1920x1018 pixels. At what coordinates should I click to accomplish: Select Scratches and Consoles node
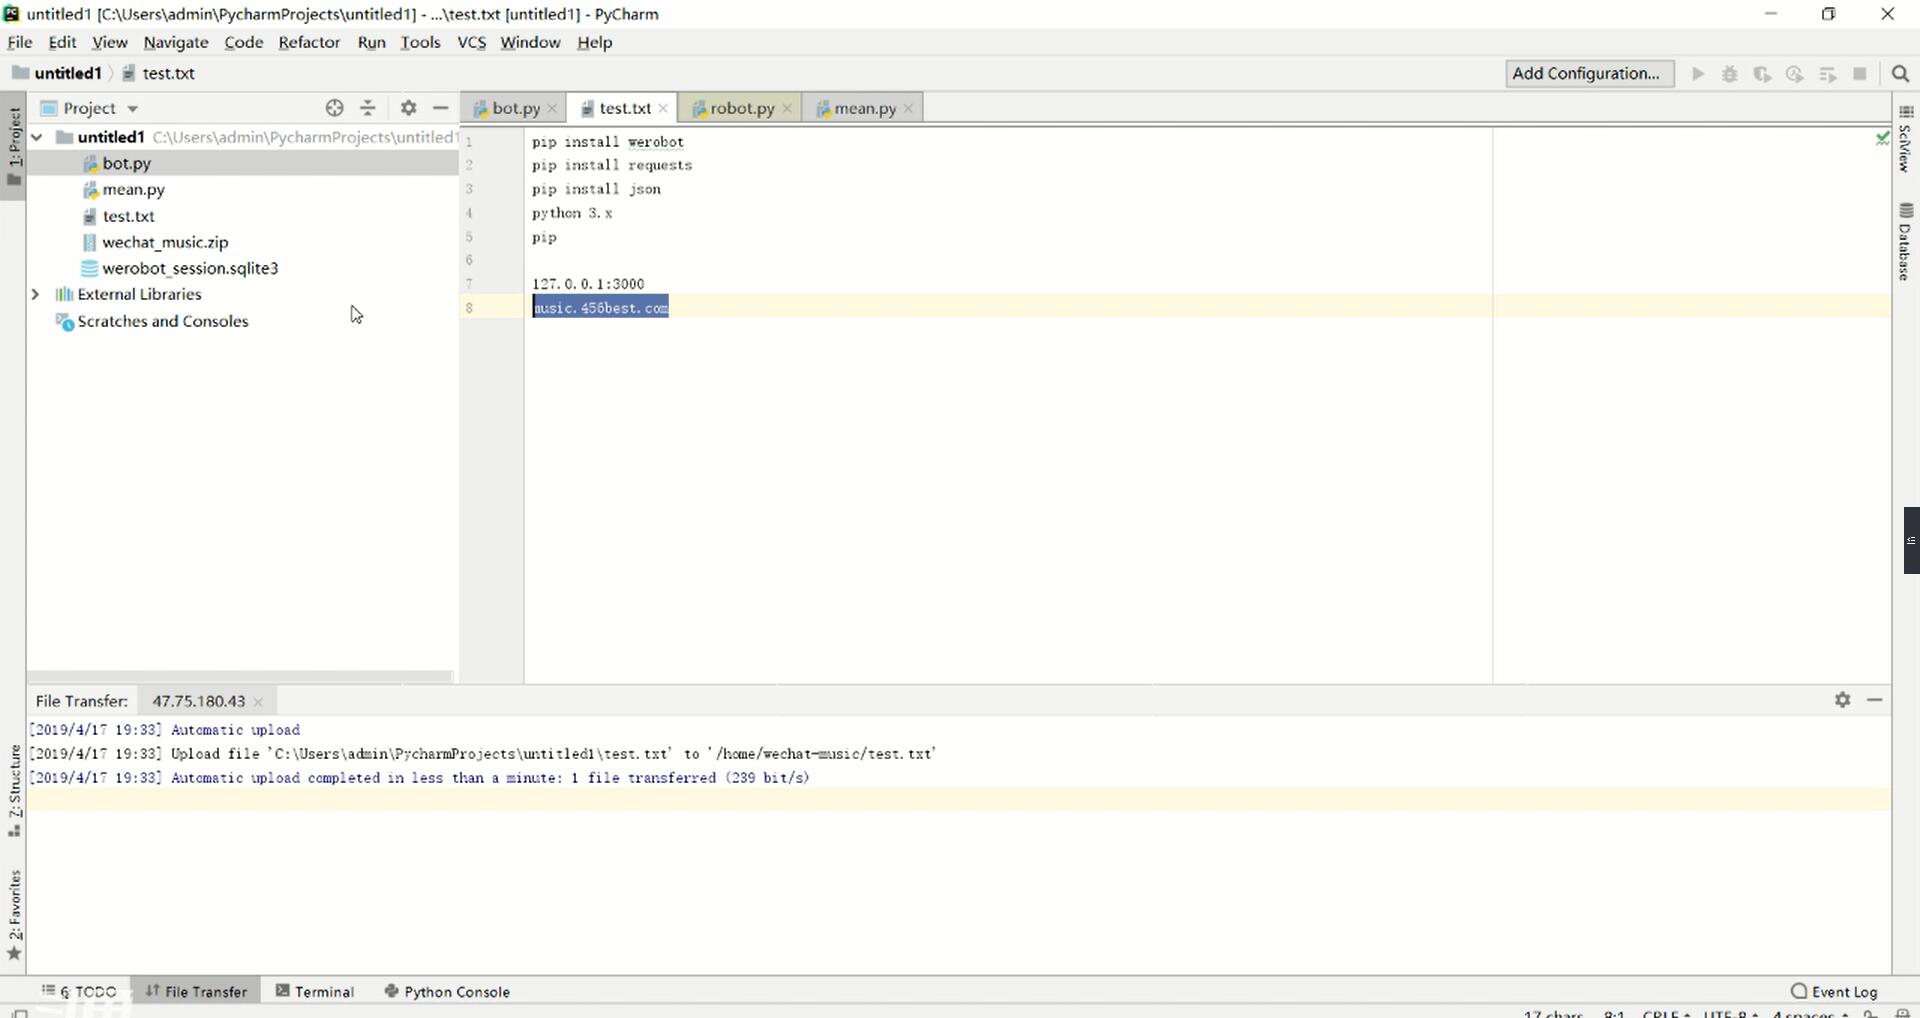pyautogui.click(x=163, y=321)
